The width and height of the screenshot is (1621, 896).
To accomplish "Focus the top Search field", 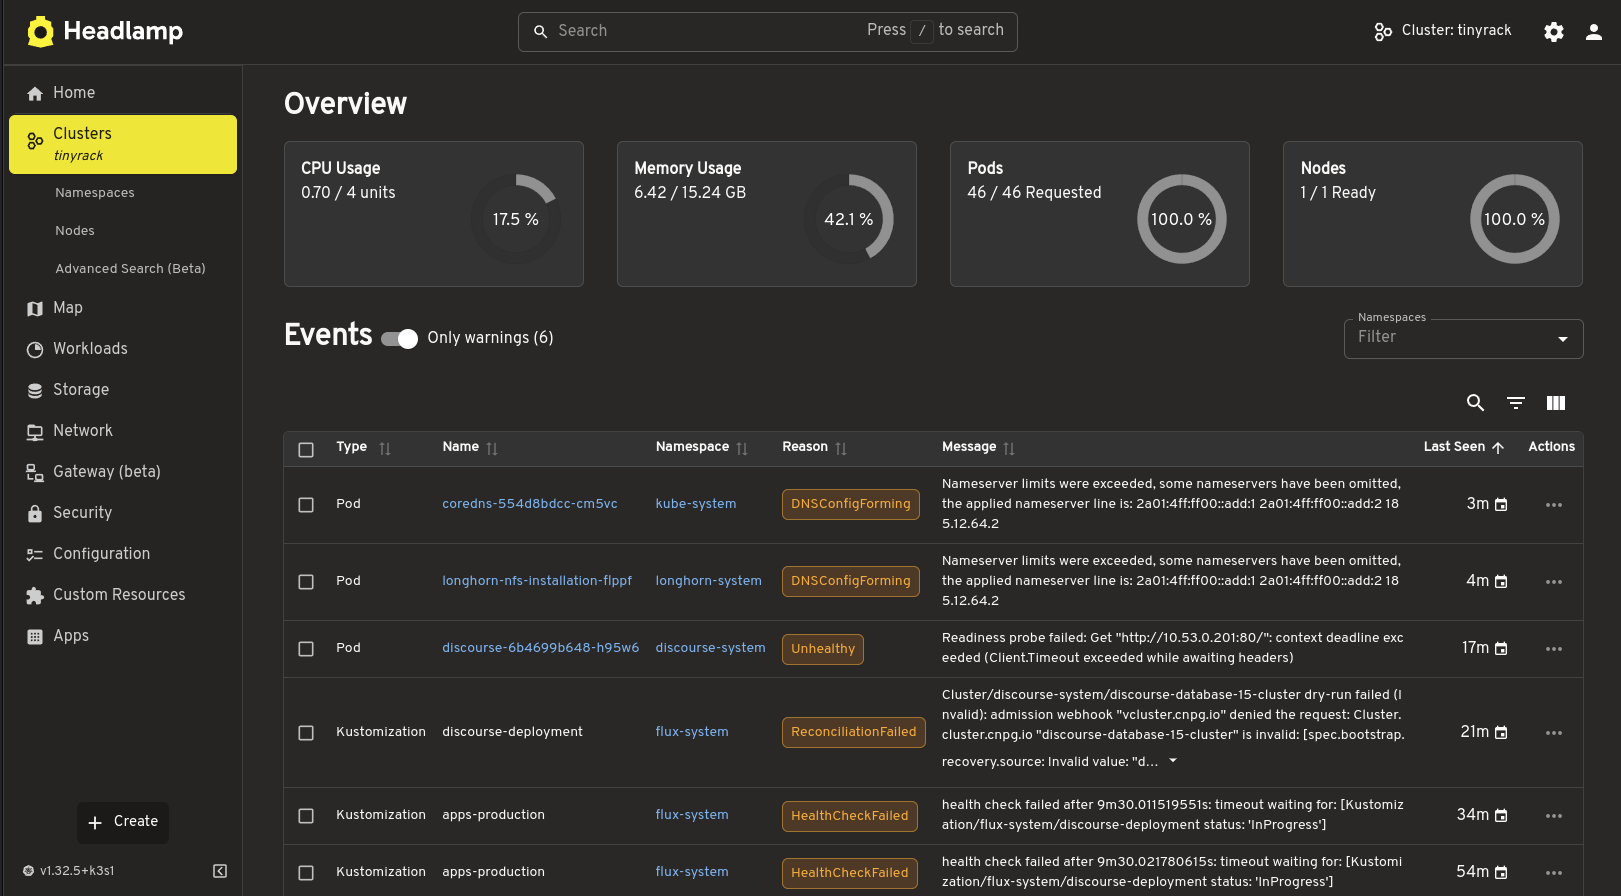I will pos(767,32).
